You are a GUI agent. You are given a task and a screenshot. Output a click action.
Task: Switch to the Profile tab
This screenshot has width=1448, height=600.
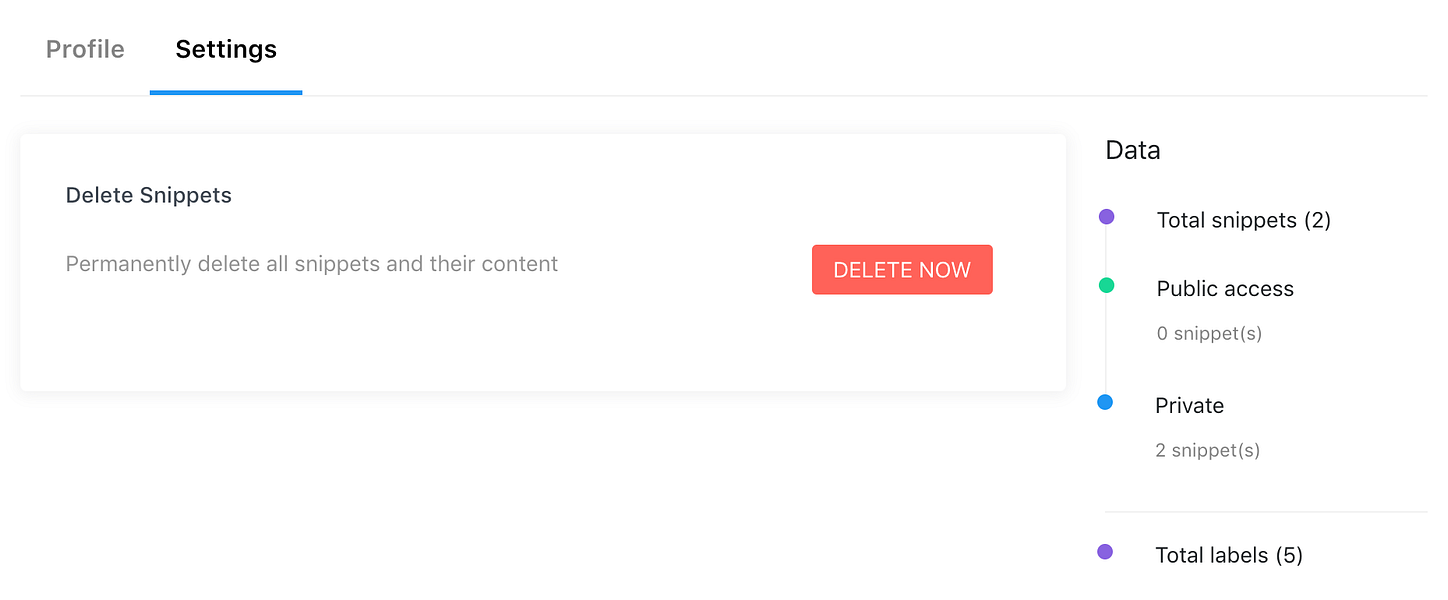tap(85, 49)
